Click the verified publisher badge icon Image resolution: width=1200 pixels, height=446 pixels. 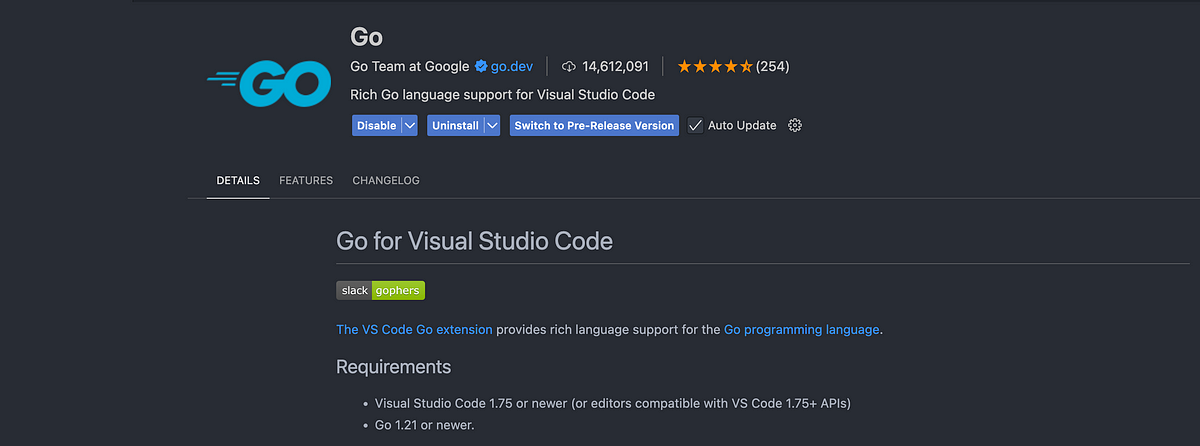click(481, 67)
